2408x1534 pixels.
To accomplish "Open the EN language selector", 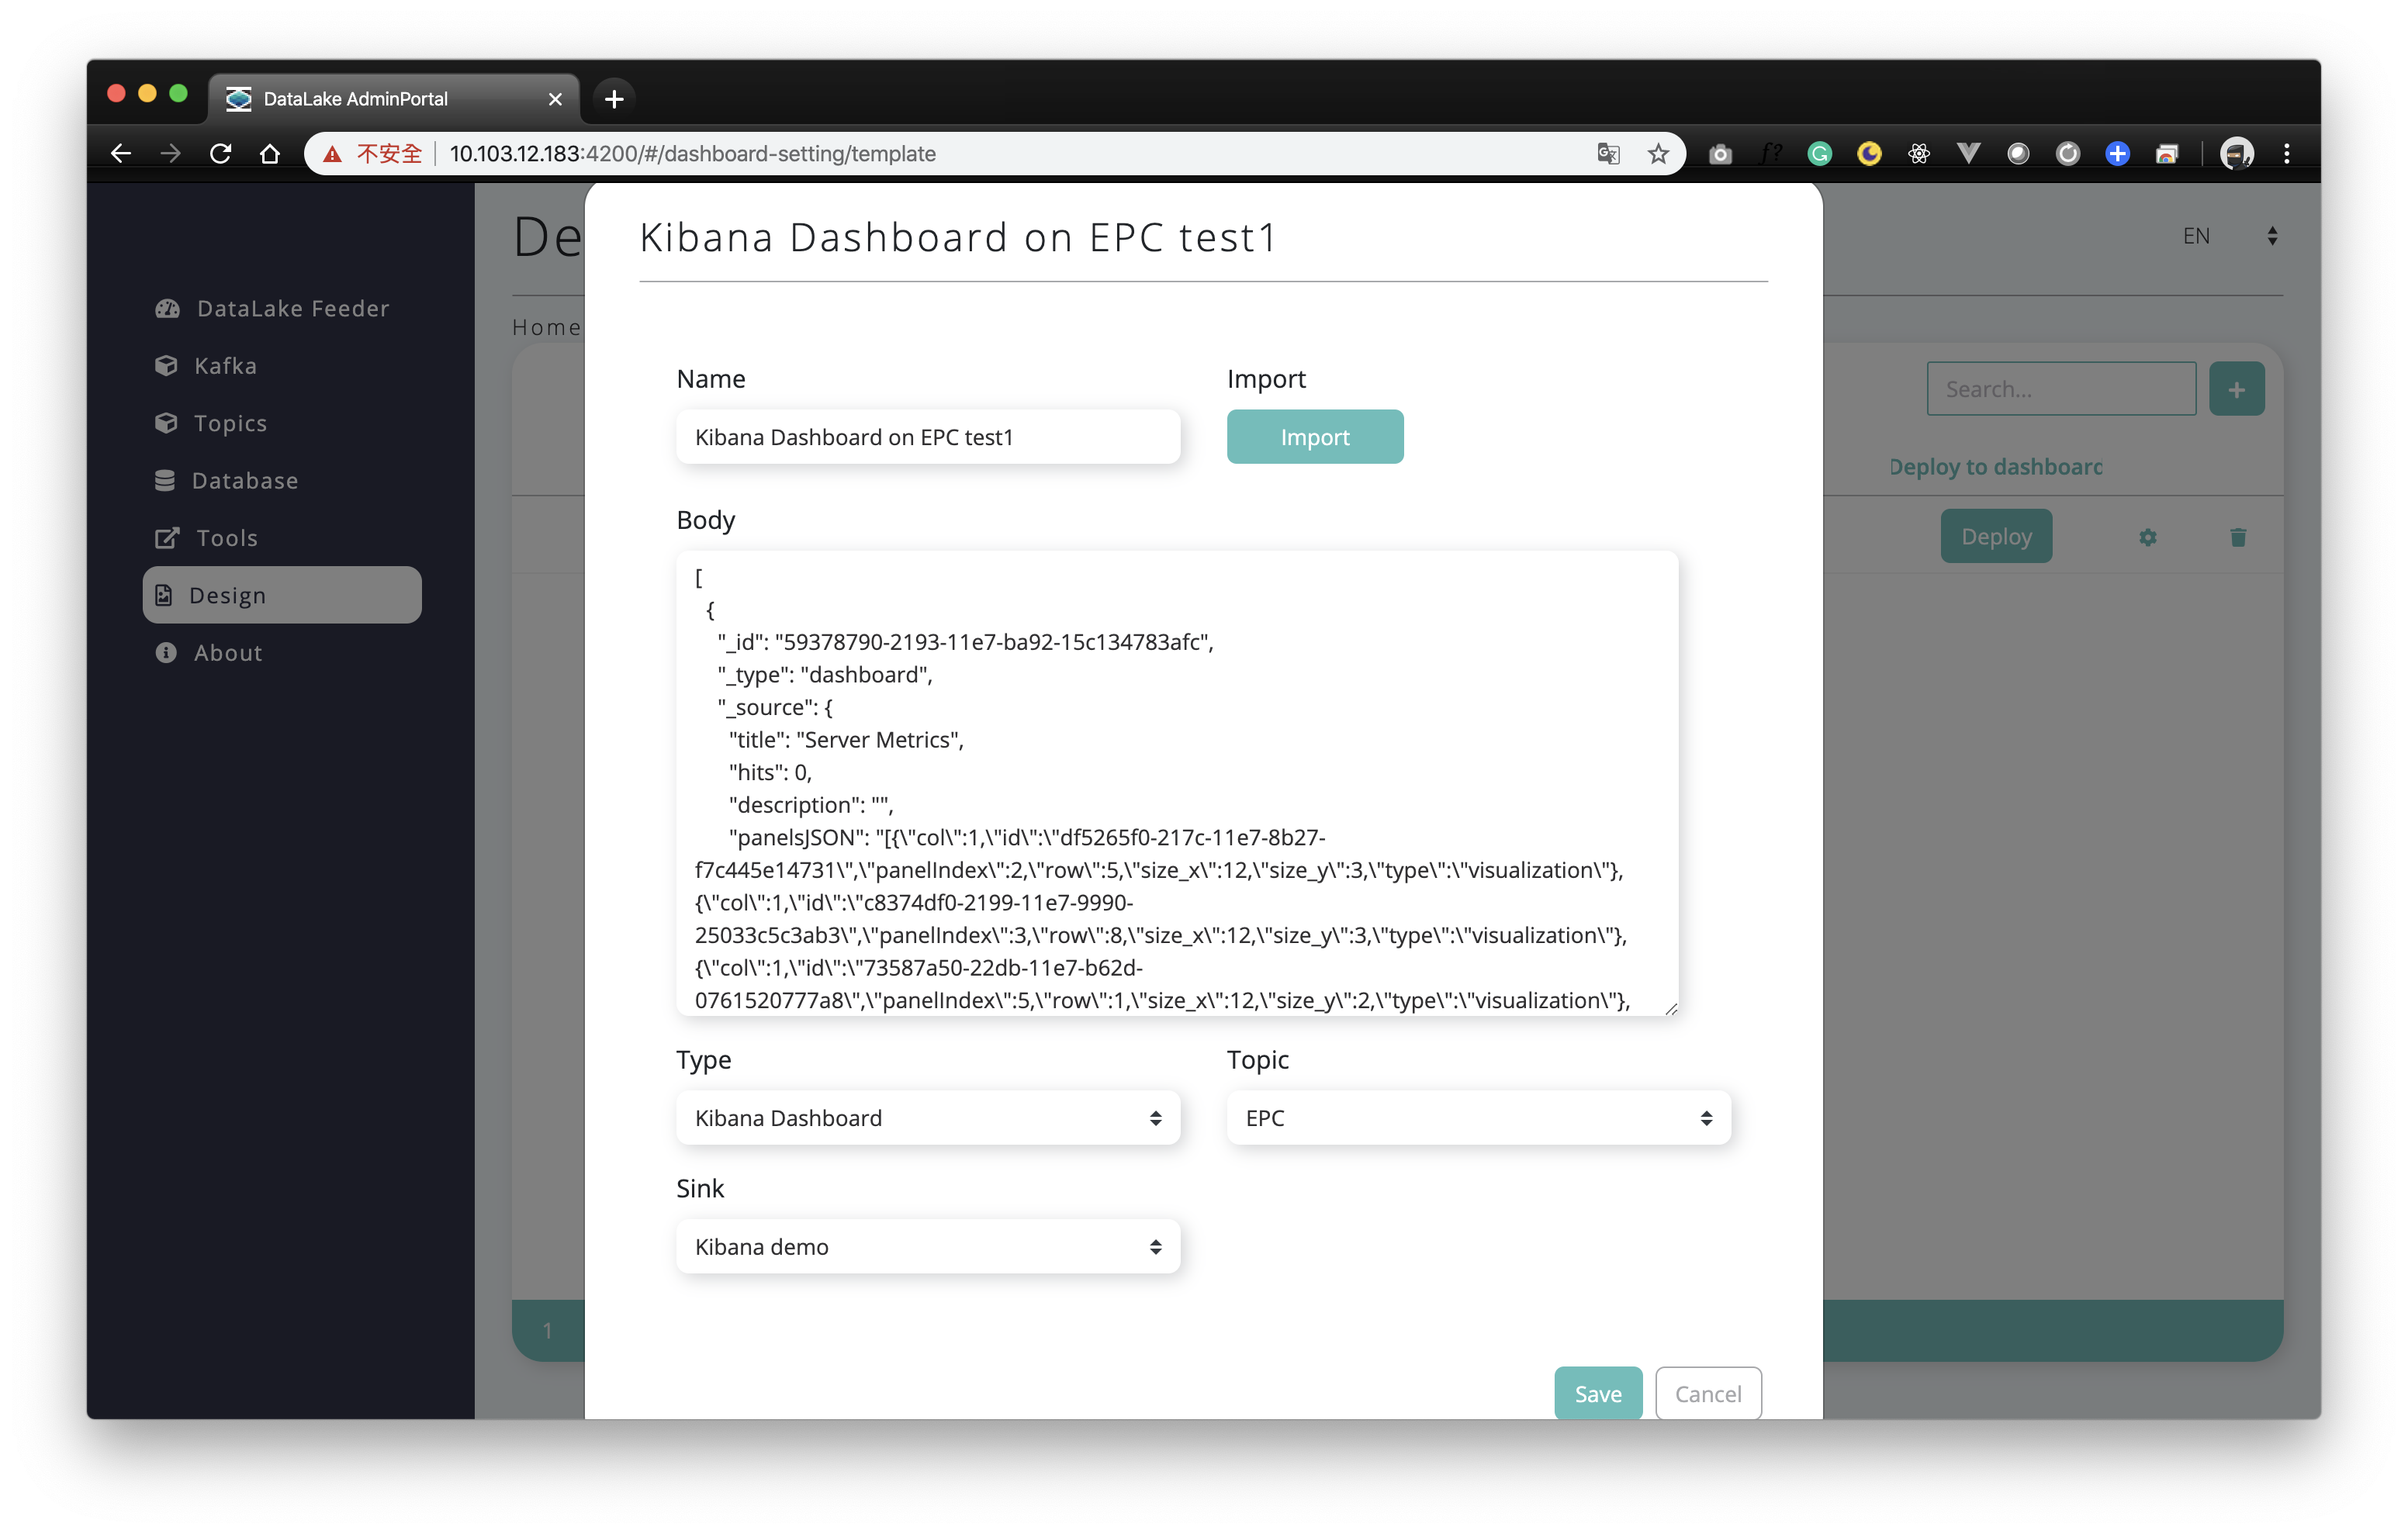I will pos(2229,236).
